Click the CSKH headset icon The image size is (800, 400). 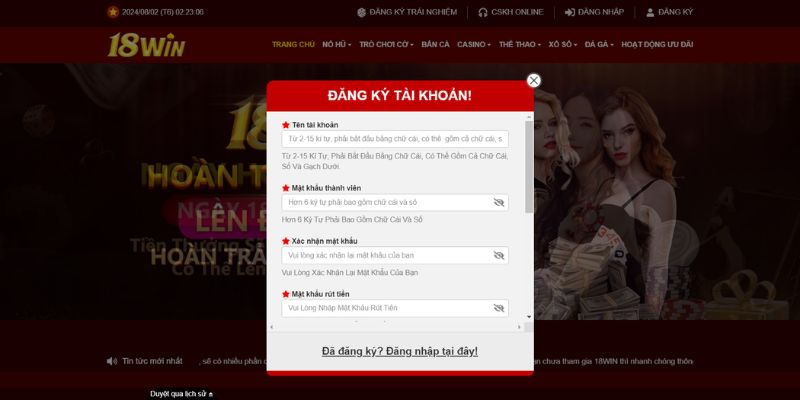point(483,12)
